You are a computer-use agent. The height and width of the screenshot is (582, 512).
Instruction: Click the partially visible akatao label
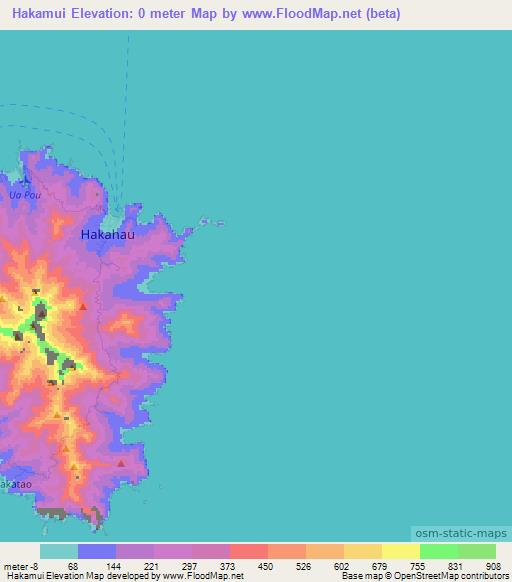point(16,484)
